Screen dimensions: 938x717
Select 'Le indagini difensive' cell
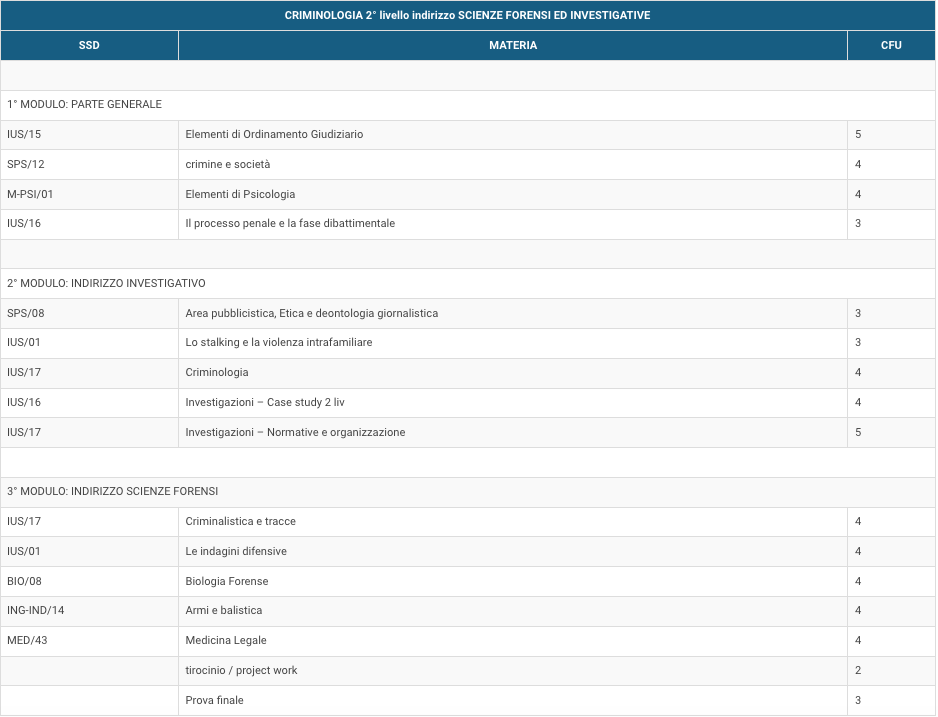click(513, 551)
